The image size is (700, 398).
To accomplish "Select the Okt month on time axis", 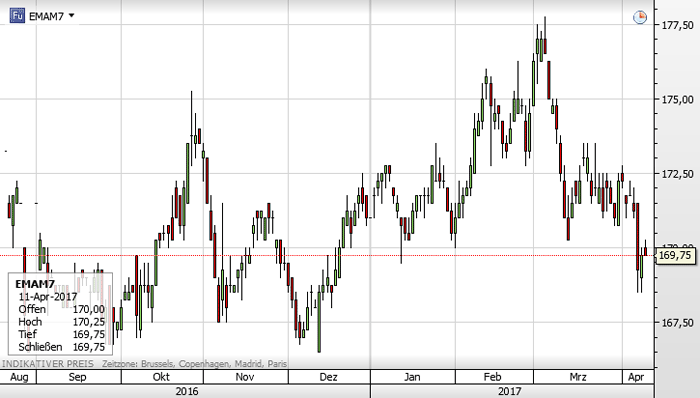I will pos(161,377).
